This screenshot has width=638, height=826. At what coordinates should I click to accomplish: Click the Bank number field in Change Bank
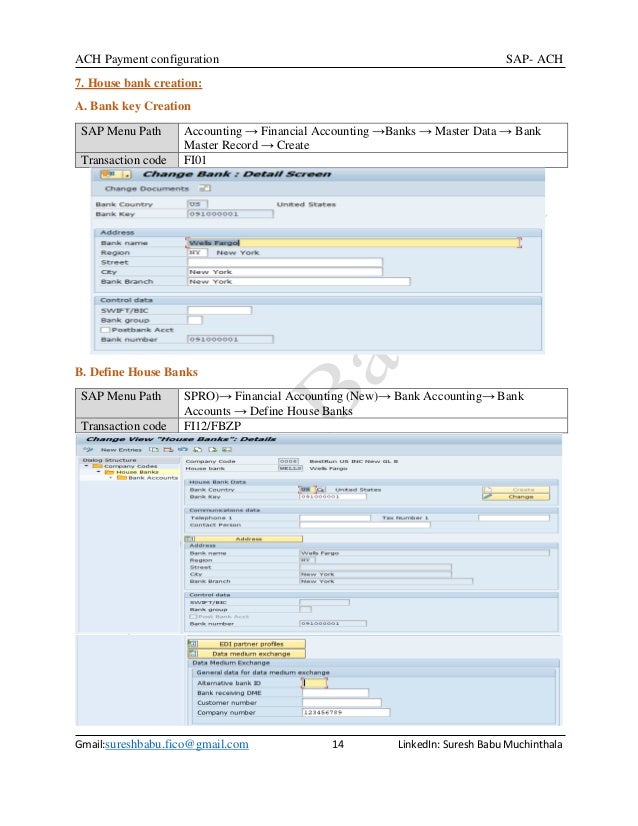[x=231, y=339]
